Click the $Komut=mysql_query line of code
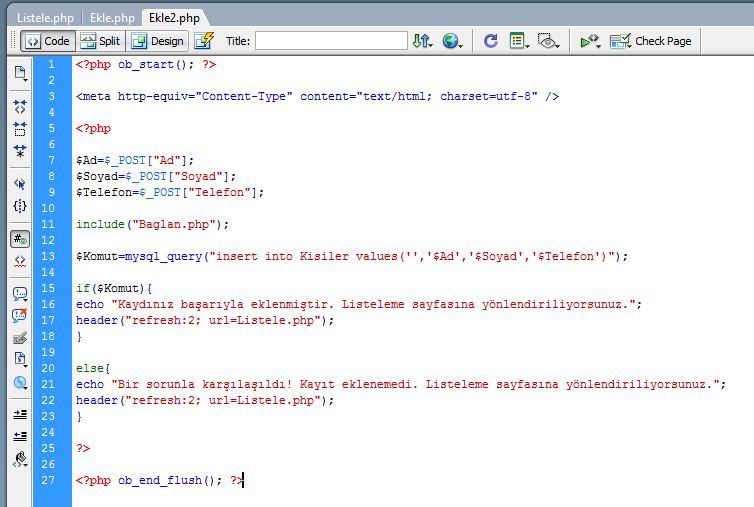The image size is (754, 507). click(352, 256)
